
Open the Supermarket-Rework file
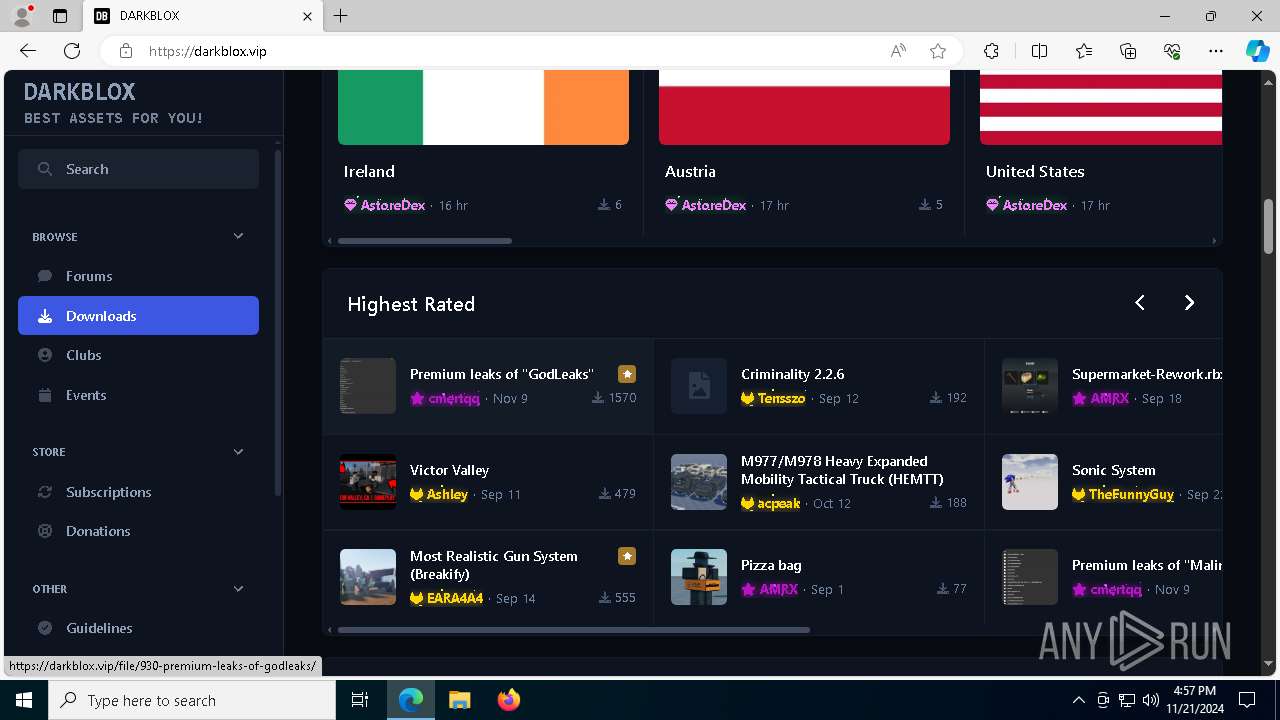point(1147,374)
